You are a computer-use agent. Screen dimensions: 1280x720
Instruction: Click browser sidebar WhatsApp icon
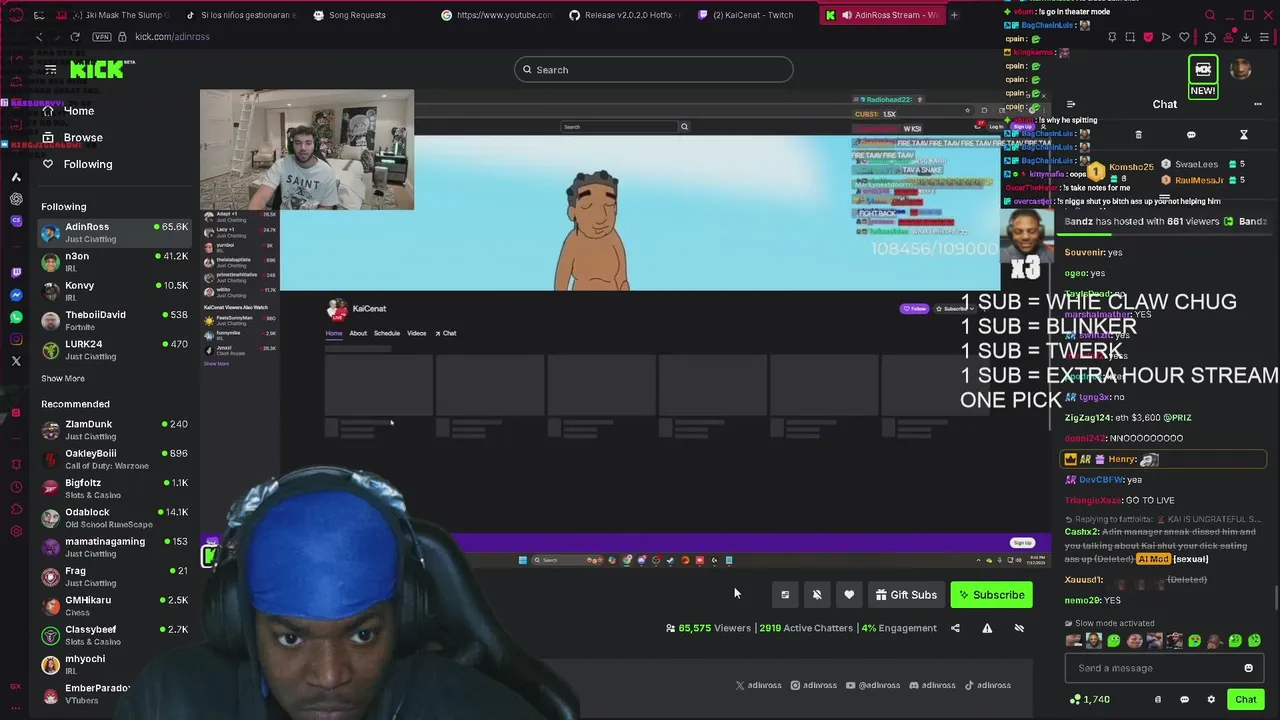(16, 317)
